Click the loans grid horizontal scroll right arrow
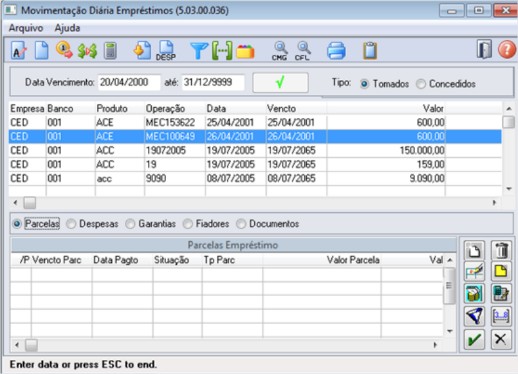 coord(494,203)
